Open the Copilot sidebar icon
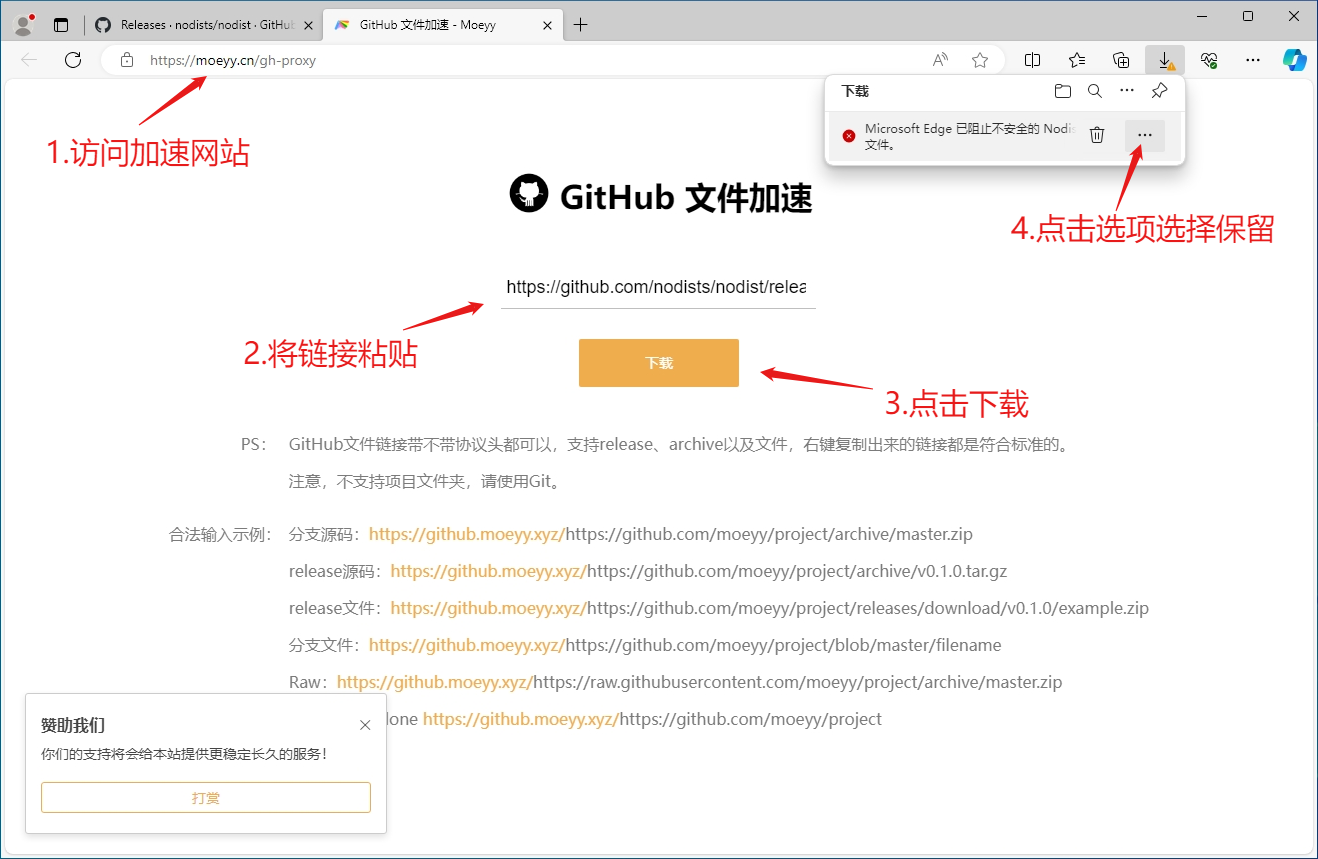The image size is (1318, 859). (1295, 60)
